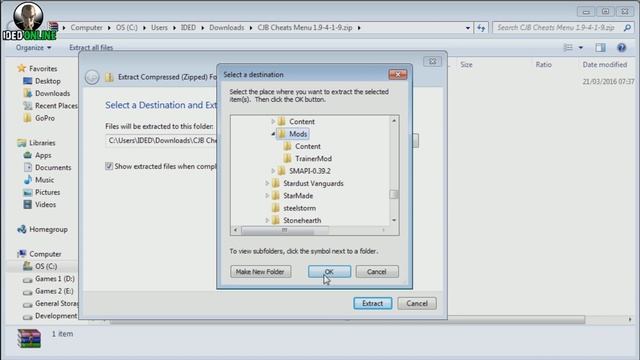Open the Organize menu
The height and width of the screenshot is (360, 640).
[x=33, y=48]
